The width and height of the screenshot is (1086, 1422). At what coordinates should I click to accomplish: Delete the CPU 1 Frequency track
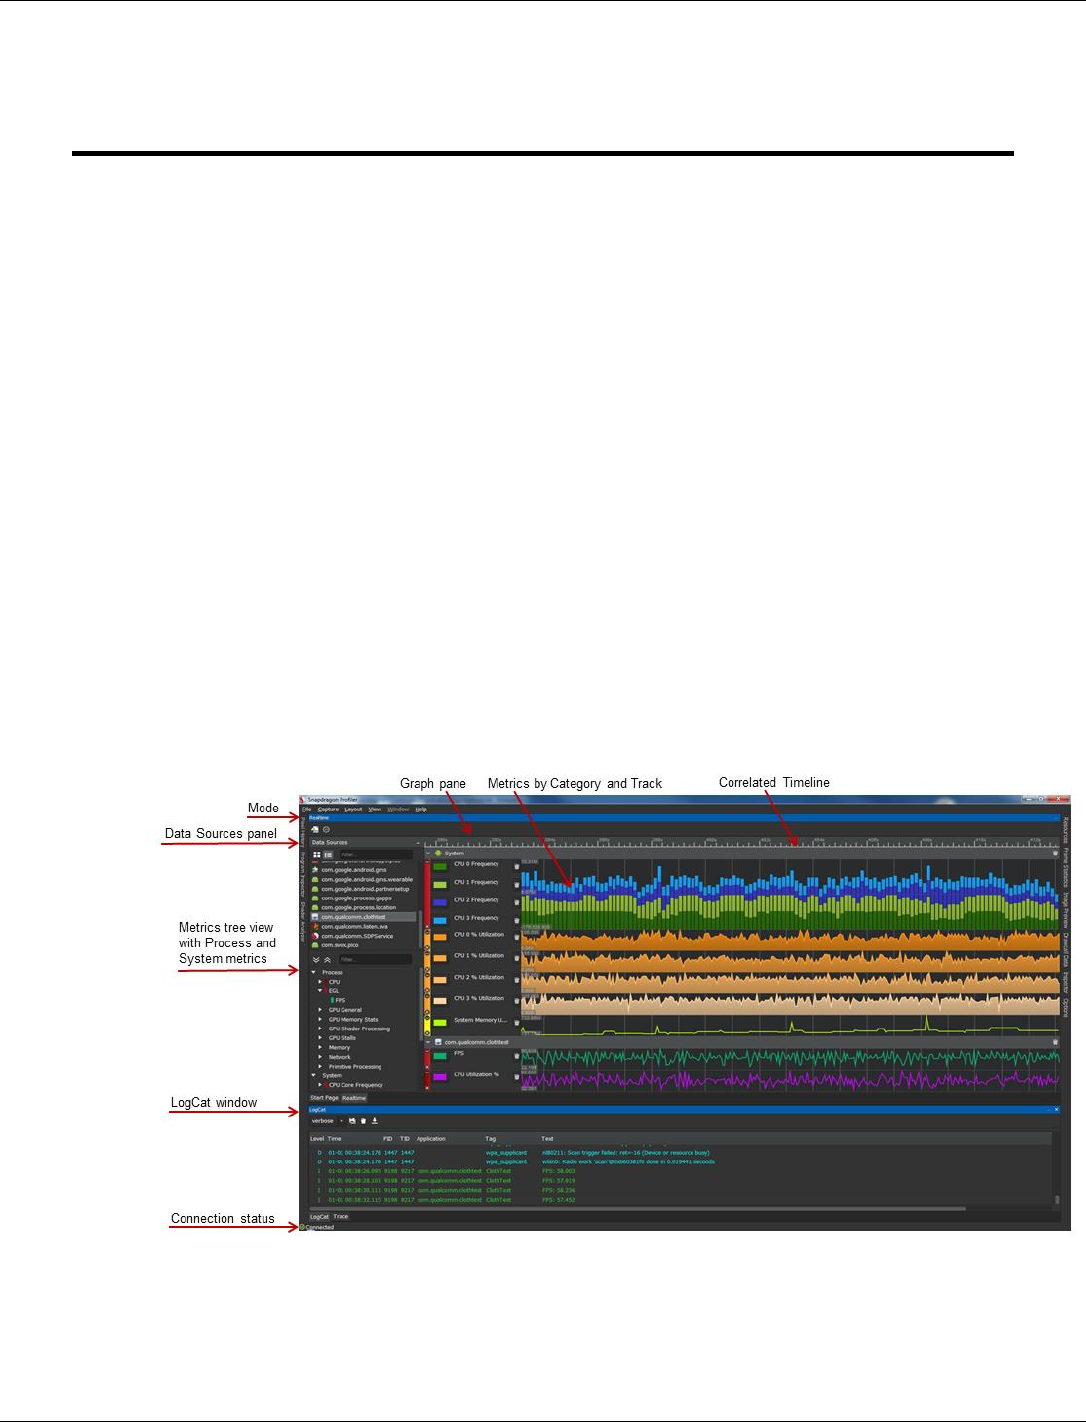[x=517, y=885]
